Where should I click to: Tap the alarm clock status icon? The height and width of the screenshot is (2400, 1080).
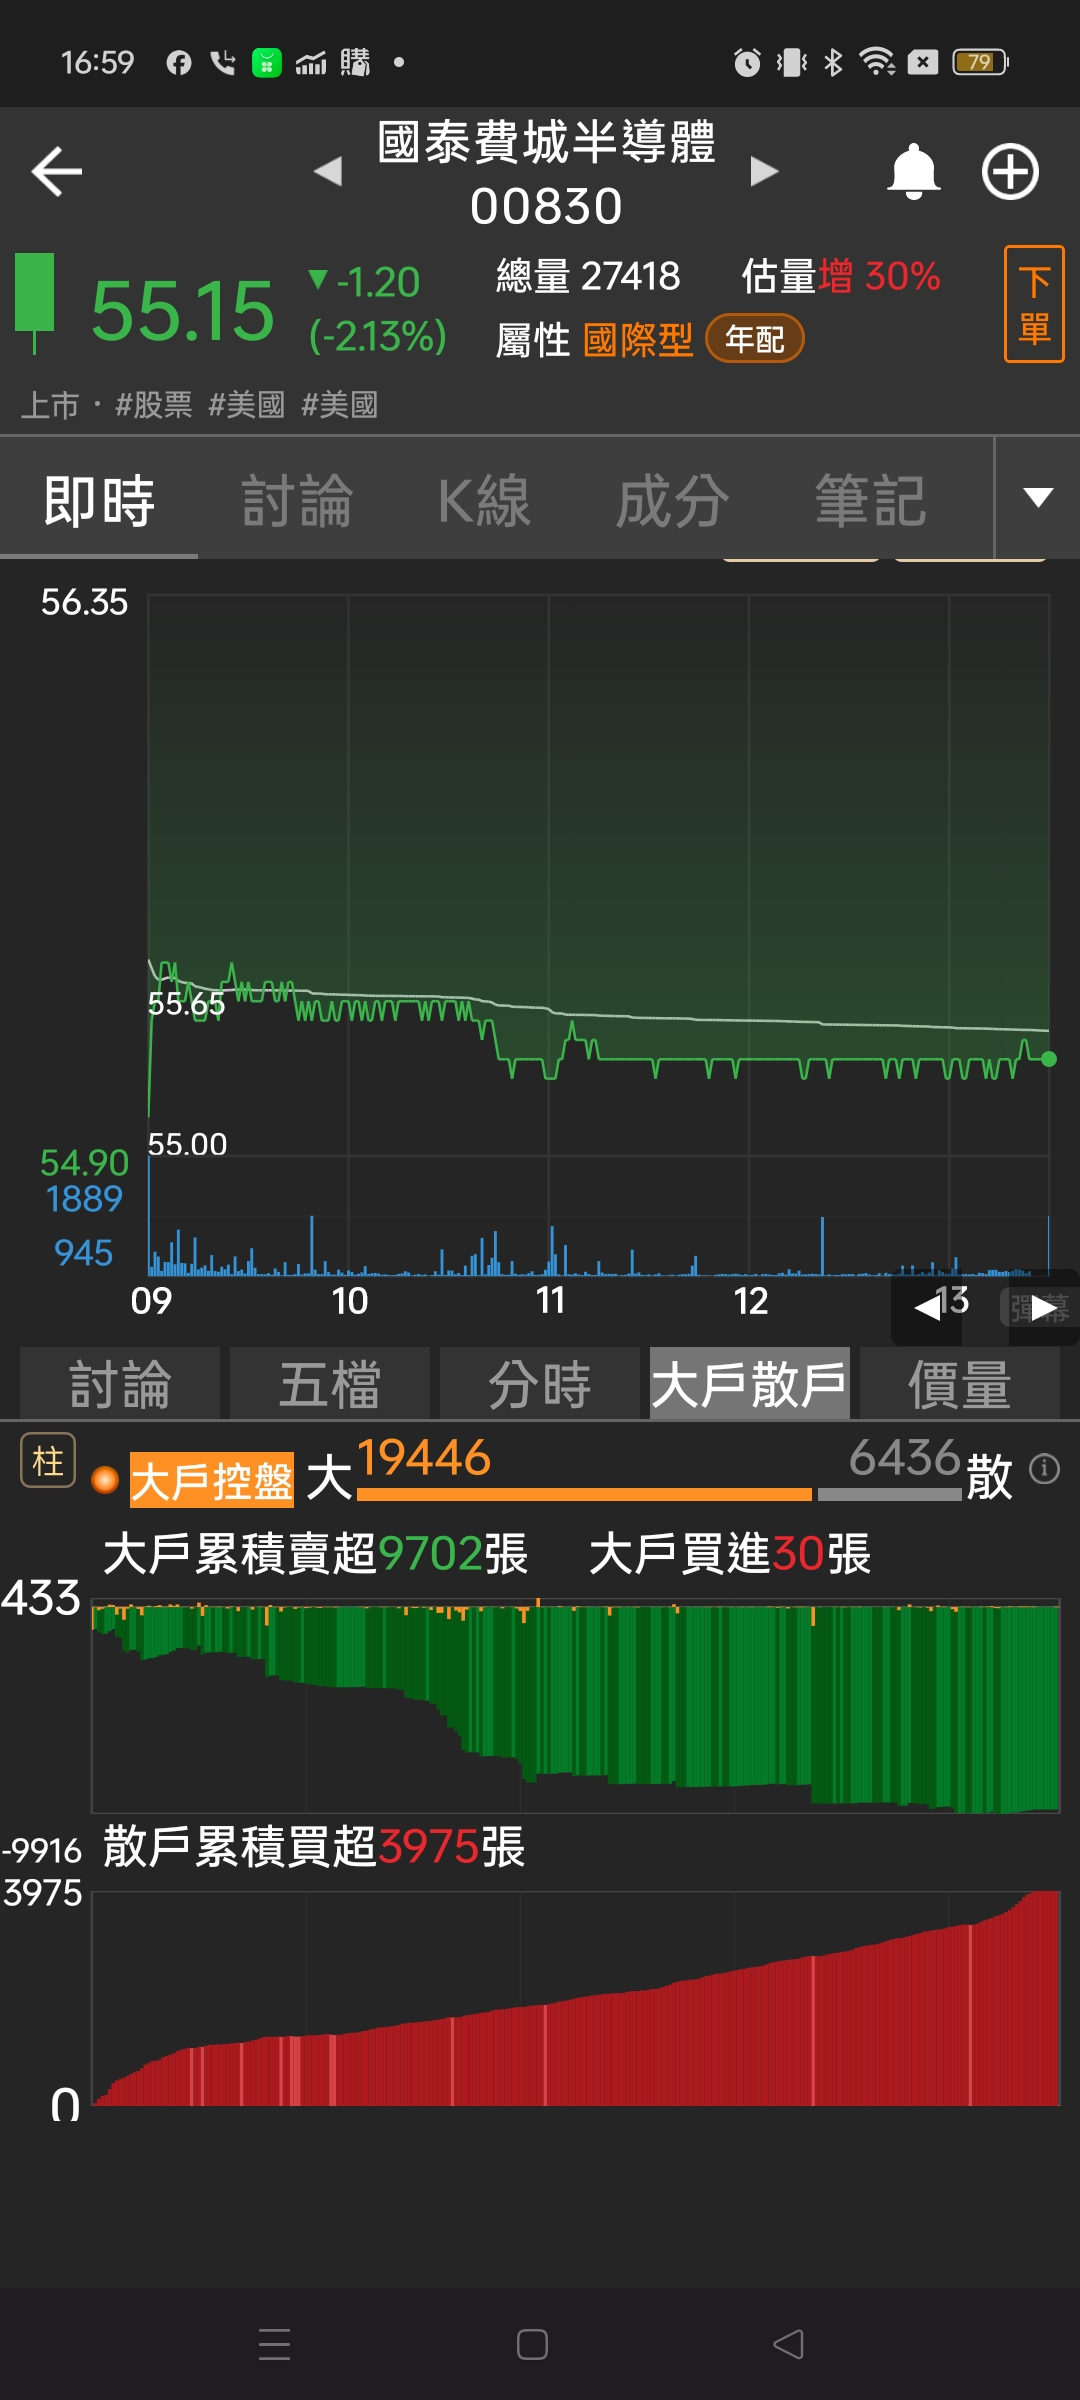click(x=747, y=62)
